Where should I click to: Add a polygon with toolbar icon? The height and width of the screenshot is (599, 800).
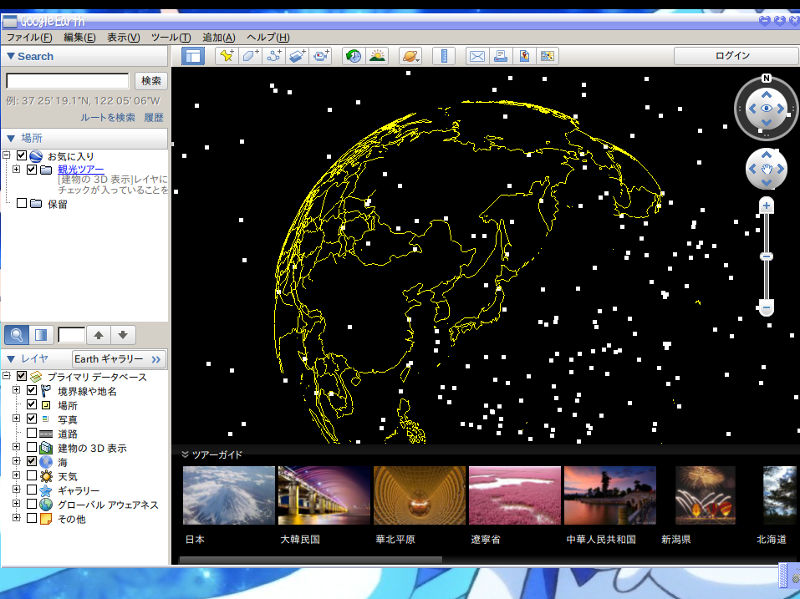pyautogui.click(x=250, y=56)
